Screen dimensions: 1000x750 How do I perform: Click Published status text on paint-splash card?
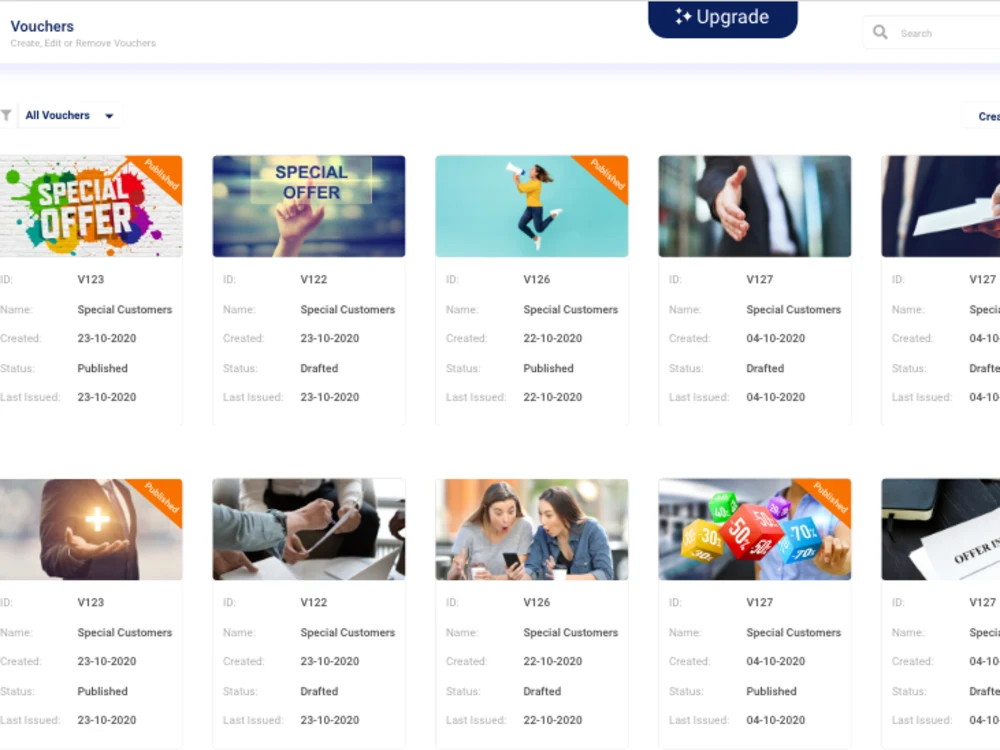(x=103, y=368)
